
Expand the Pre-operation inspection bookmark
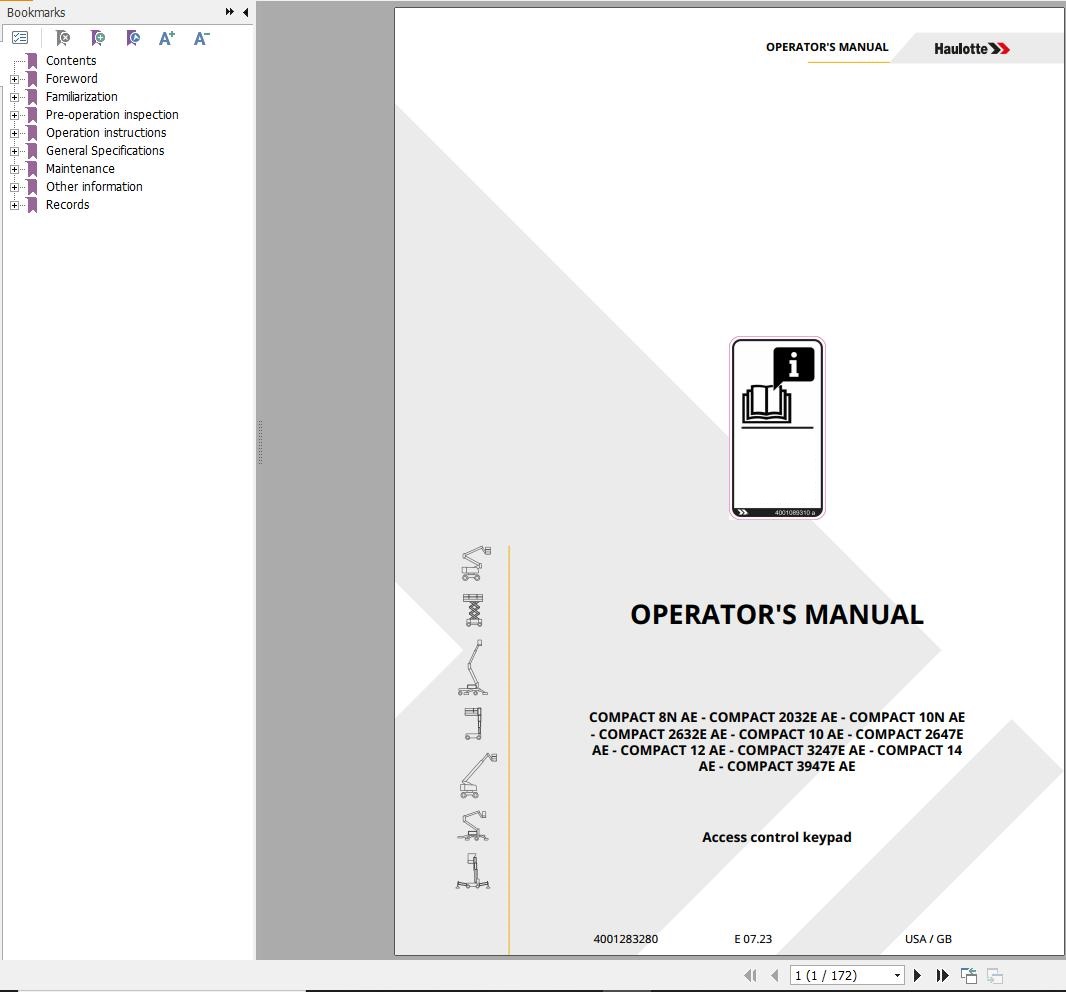pyautogui.click(x=14, y=115)
